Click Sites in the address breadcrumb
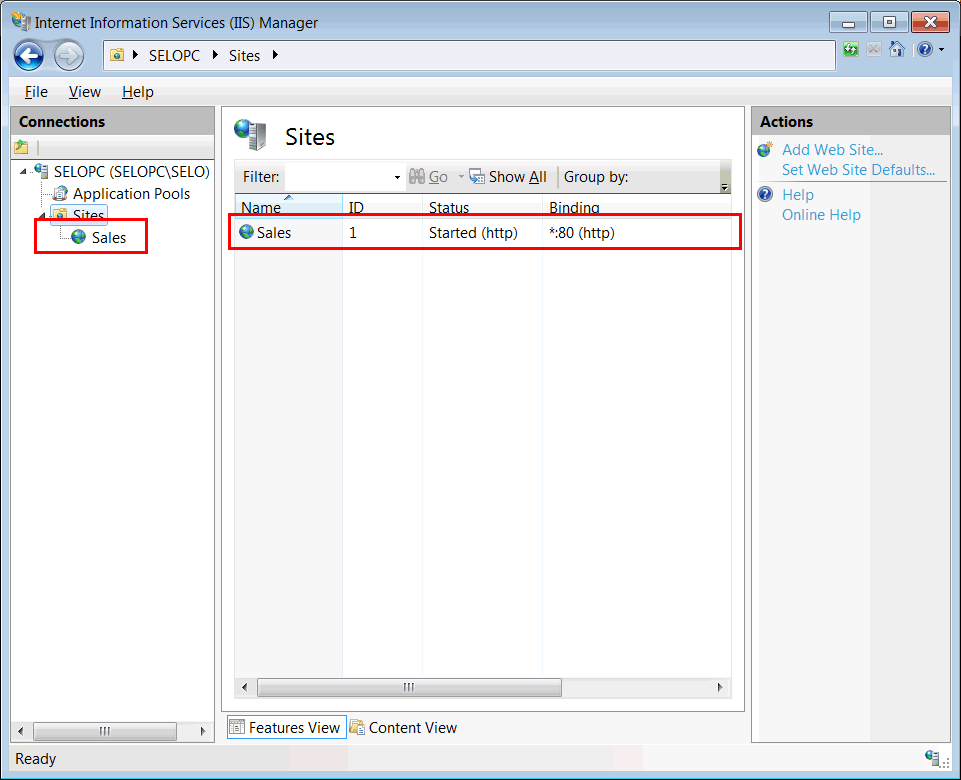961x780 pixels. pyautogui.click(x=245, y=55)
